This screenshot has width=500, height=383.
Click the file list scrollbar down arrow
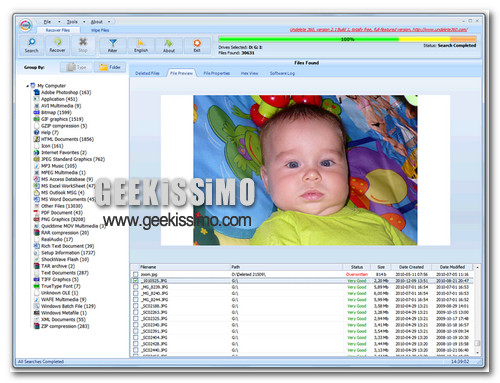[x=477, y=352]
